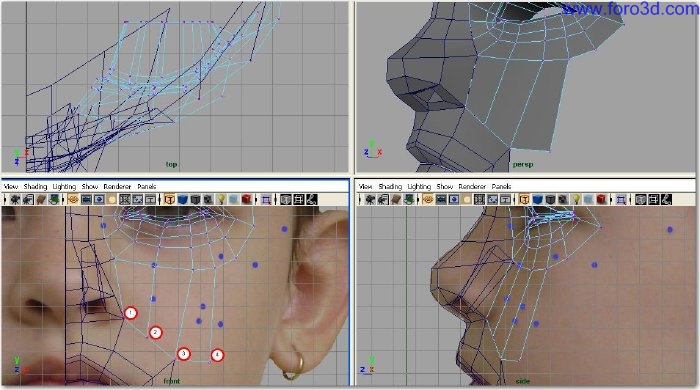The width and height of the screenshot is (700, 390).
Task: Click red High Quality cube in front panel
Action: coord(246,199)
